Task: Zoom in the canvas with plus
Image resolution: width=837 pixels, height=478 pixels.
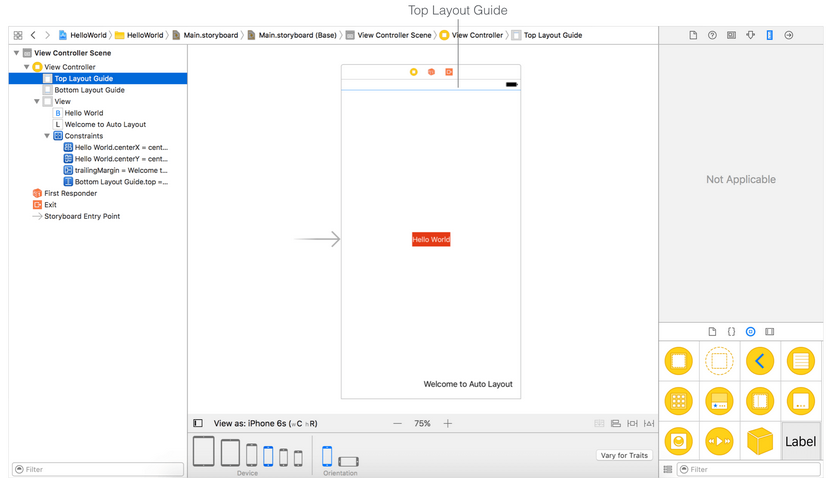Action: [448, 424]
